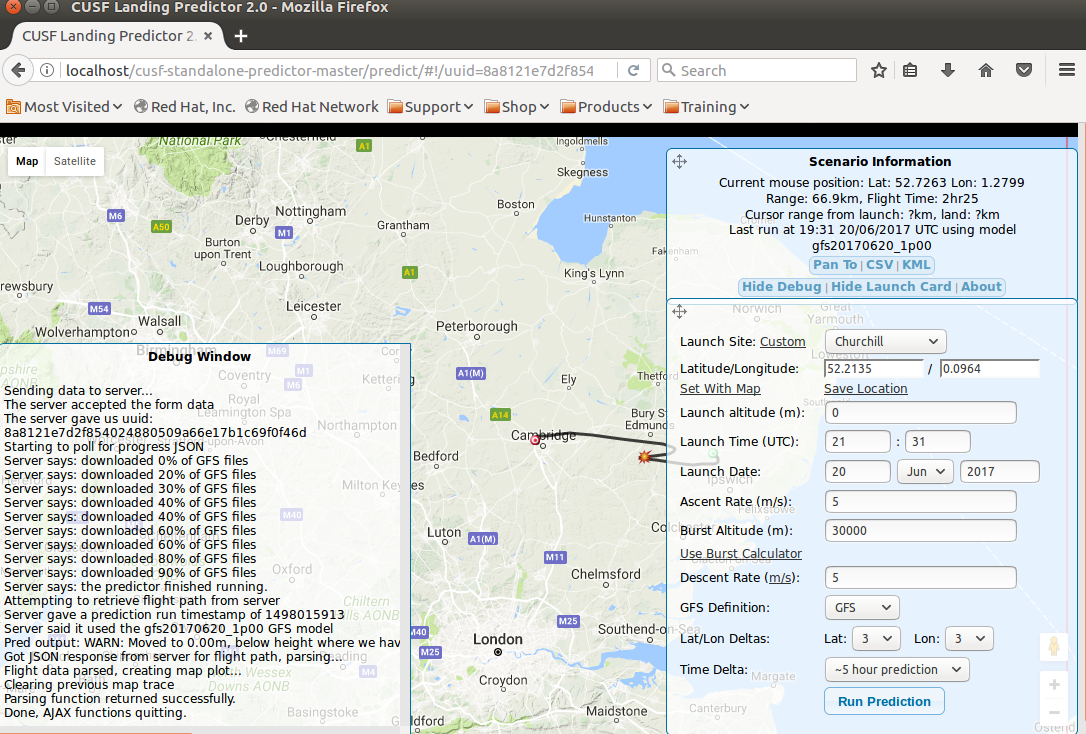Switch map to Satellite view
This screenshot has width=1086, height=734.
(75, 161)
